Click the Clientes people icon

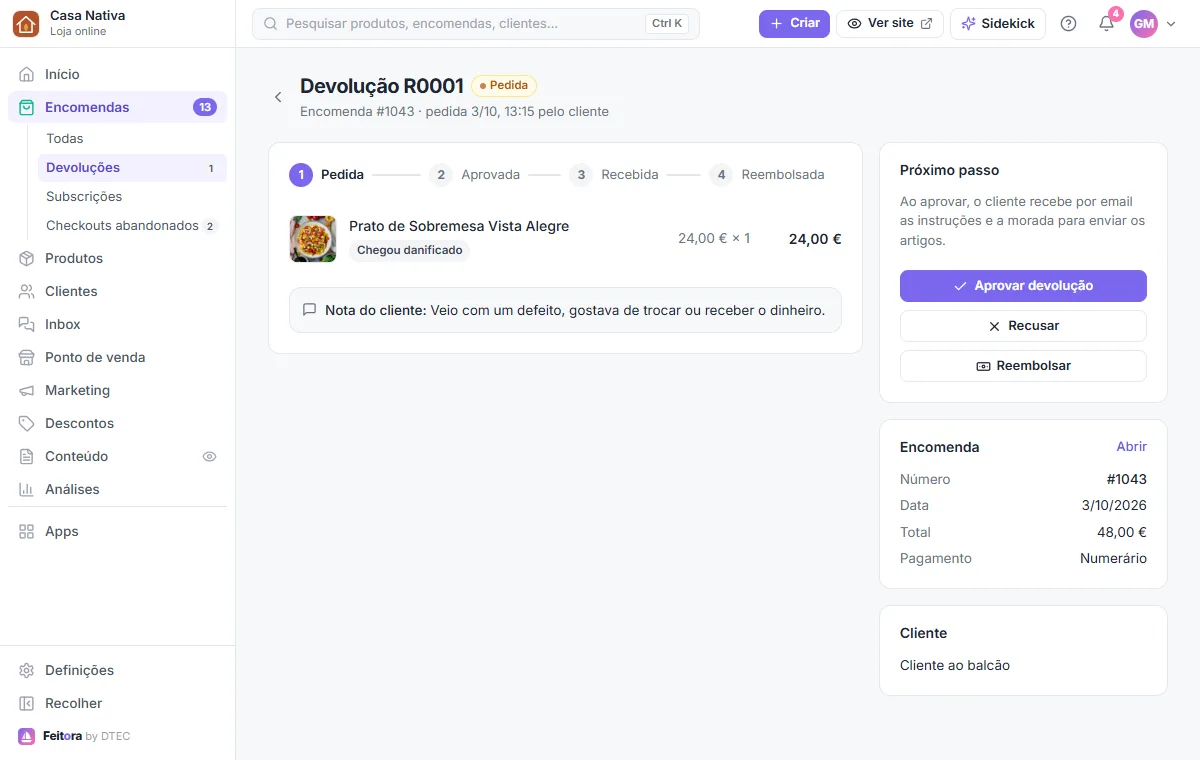pyautogui.click(x=26, y=291)
